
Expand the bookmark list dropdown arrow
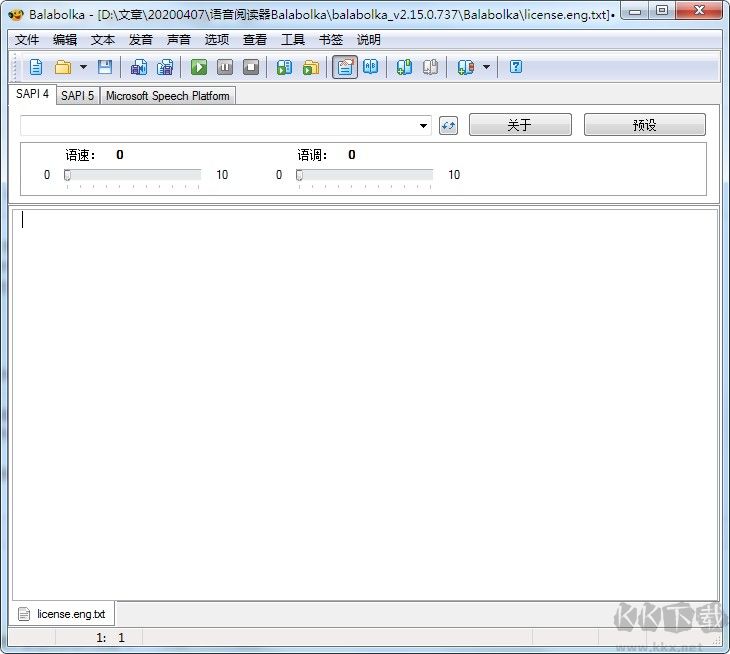[x=487, y=67]
